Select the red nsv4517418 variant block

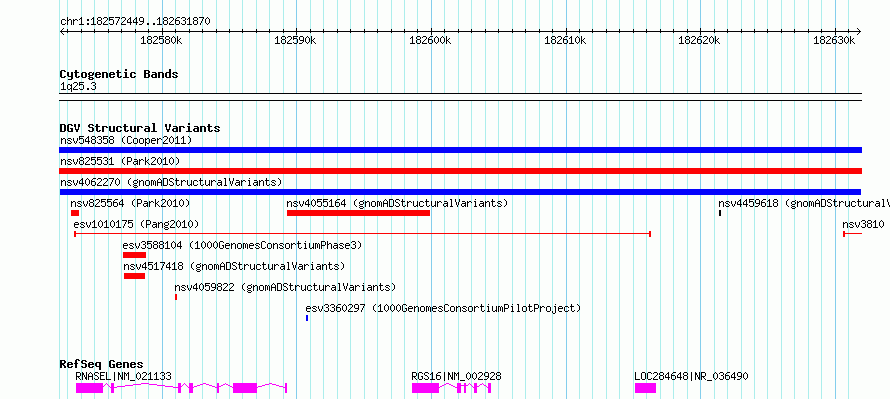pyautogui.click(x=135, y=276)
